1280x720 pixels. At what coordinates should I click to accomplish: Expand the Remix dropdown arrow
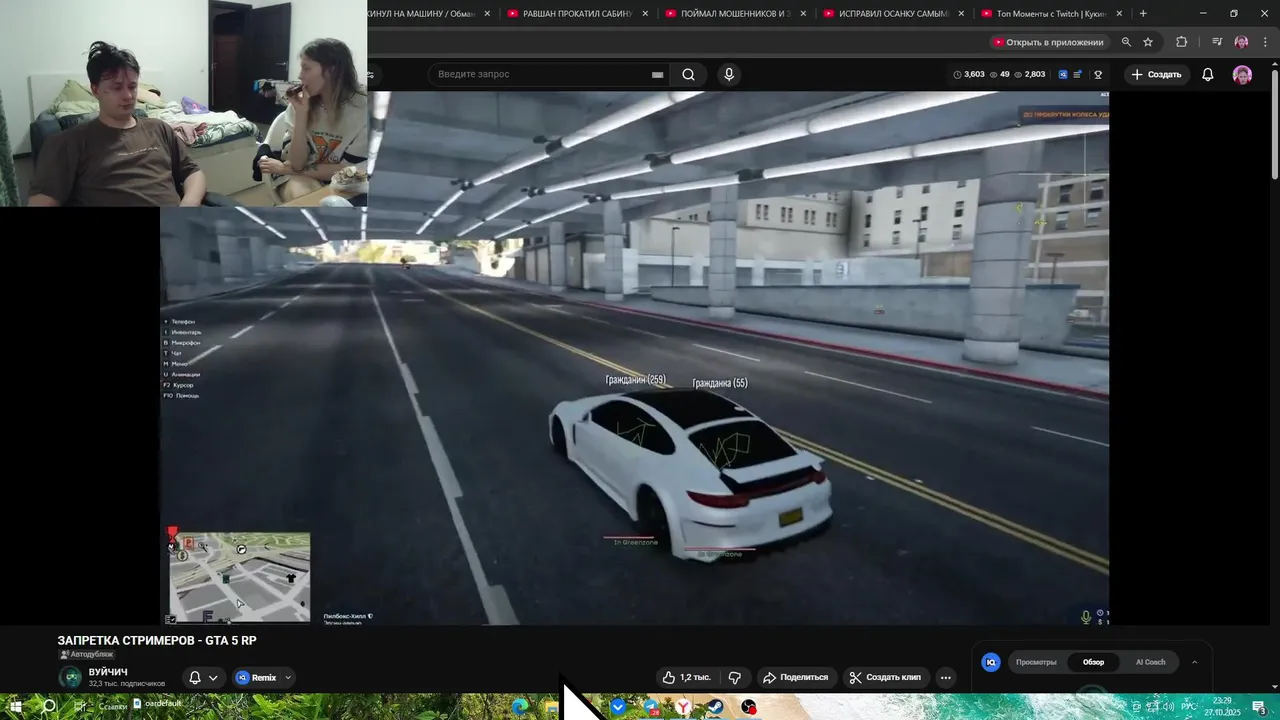288,678
